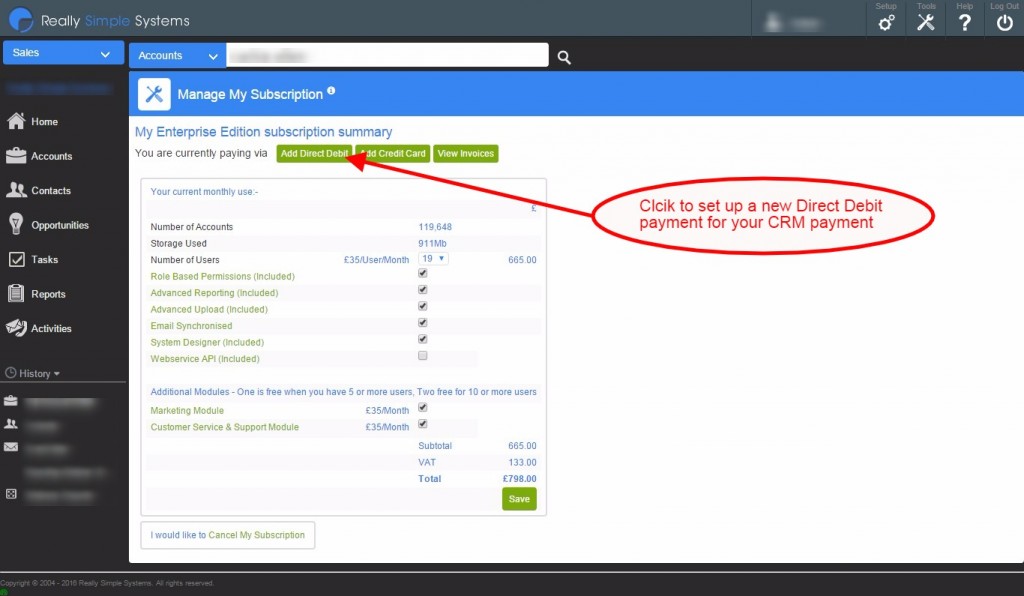Log out using the power icon
Screen dimensions: 1024x596
1004,21
